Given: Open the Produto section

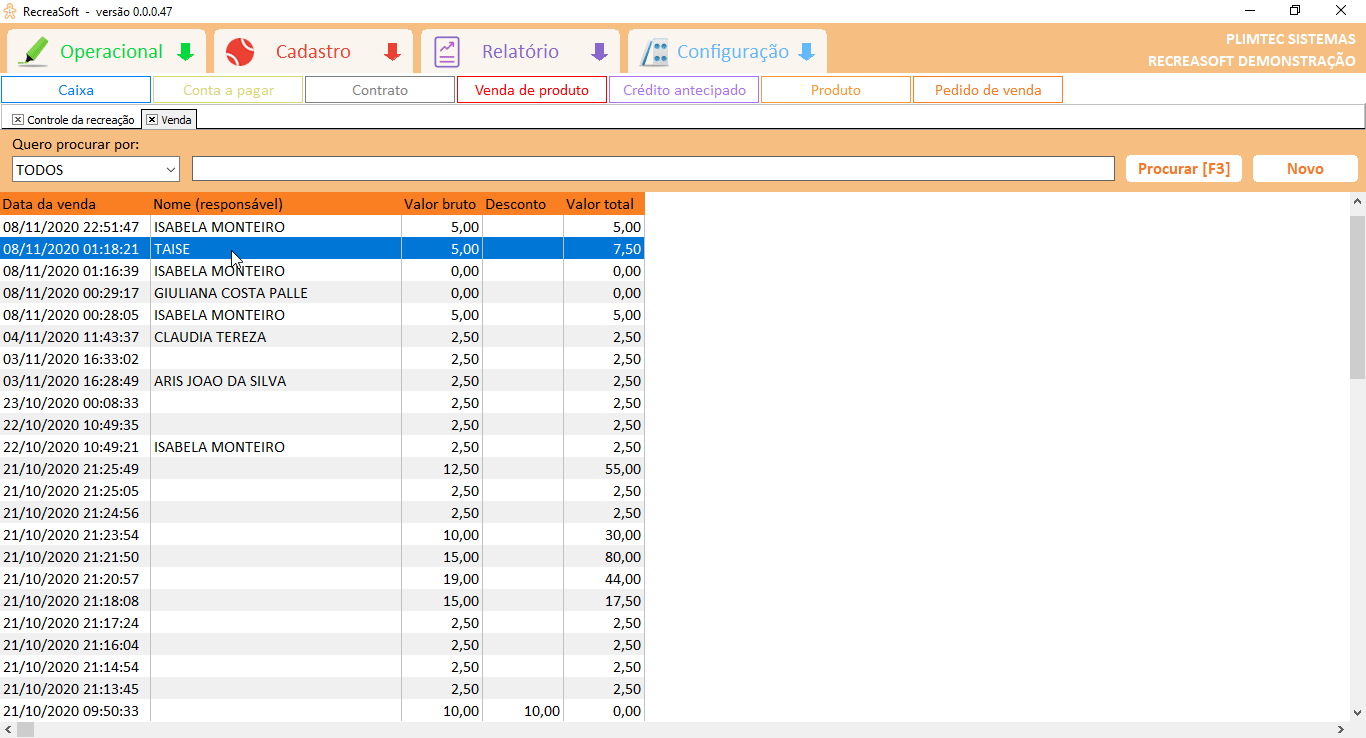Looking at the screenshot, I should (x=836, y=90).
